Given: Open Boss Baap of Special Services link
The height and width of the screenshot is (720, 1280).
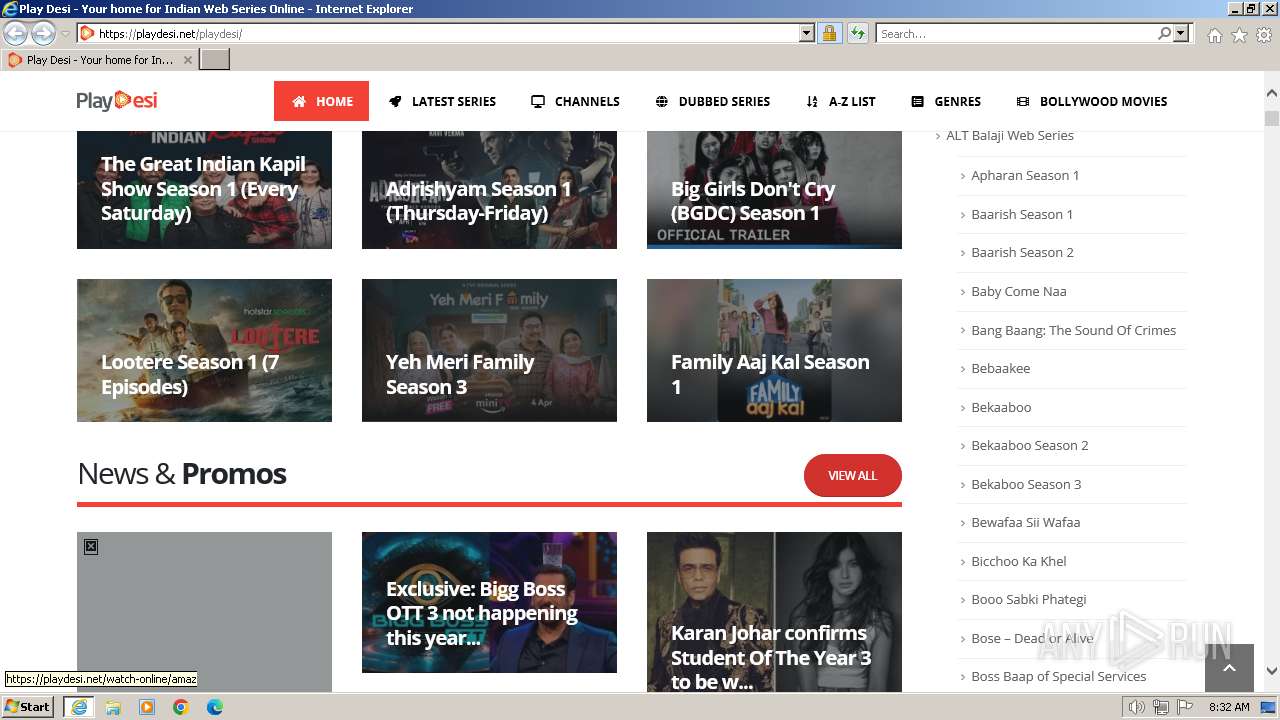Looking at the screenshot, I should [1058, 676].
